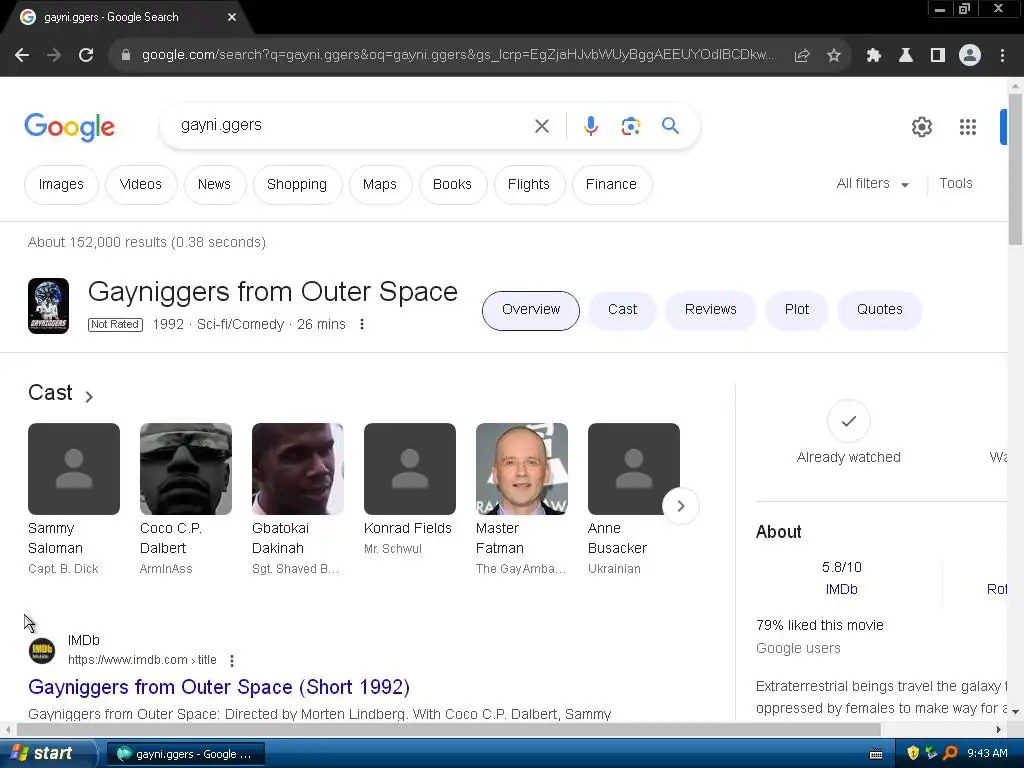This screenshot has width=1024, height=768.
Task: Open the IMDb rating link in About
Action: coord(841,590)
